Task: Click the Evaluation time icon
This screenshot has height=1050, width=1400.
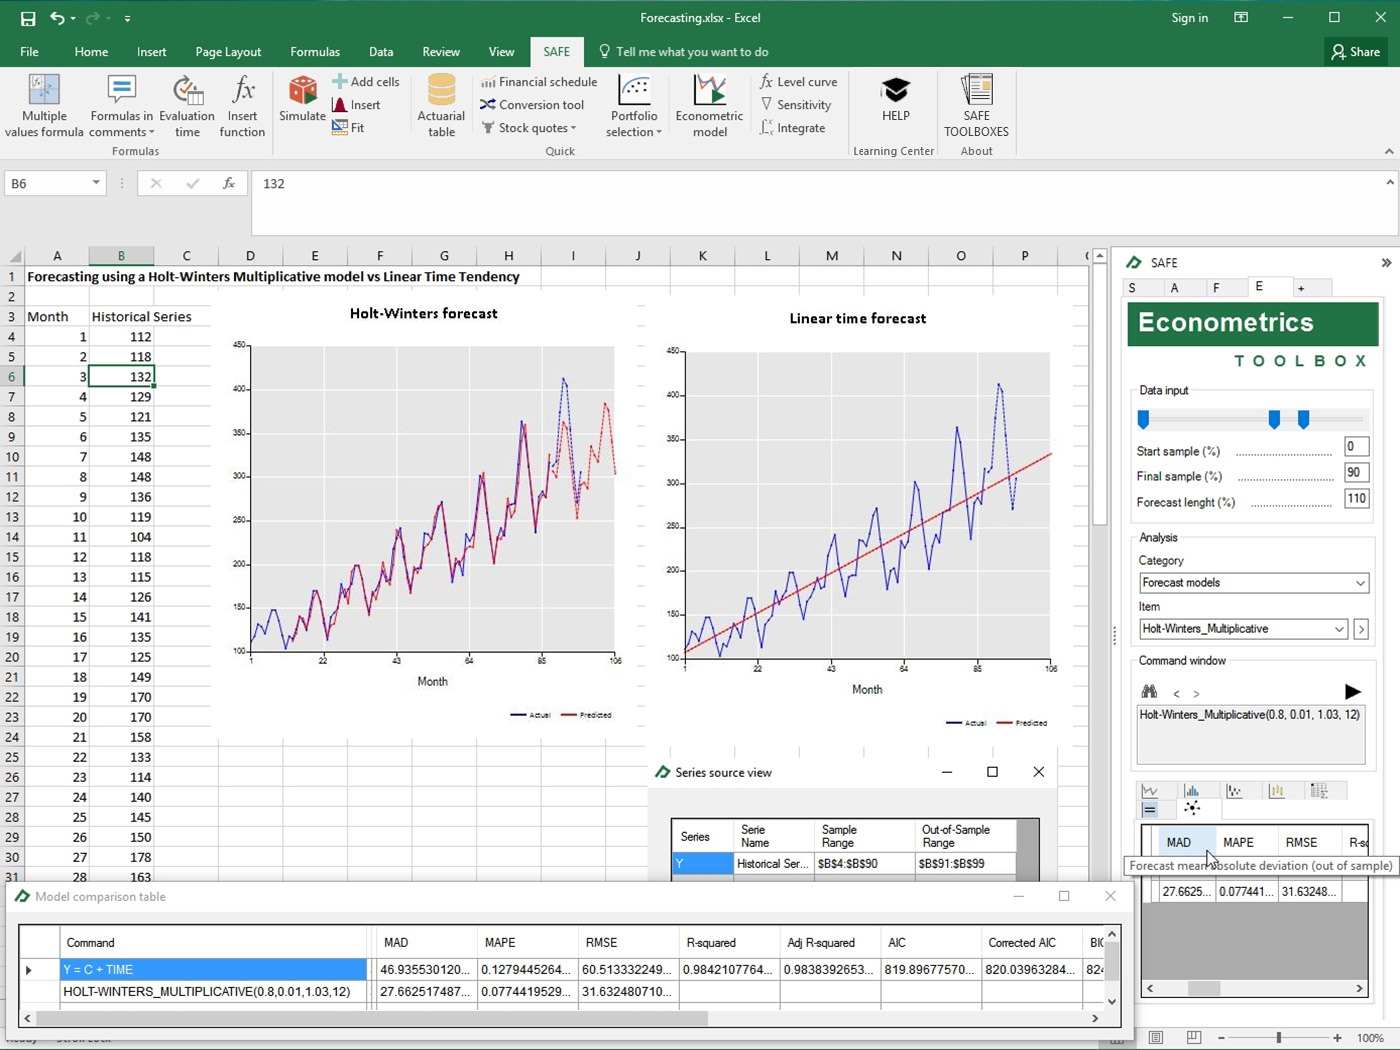Action: point(187,107)
